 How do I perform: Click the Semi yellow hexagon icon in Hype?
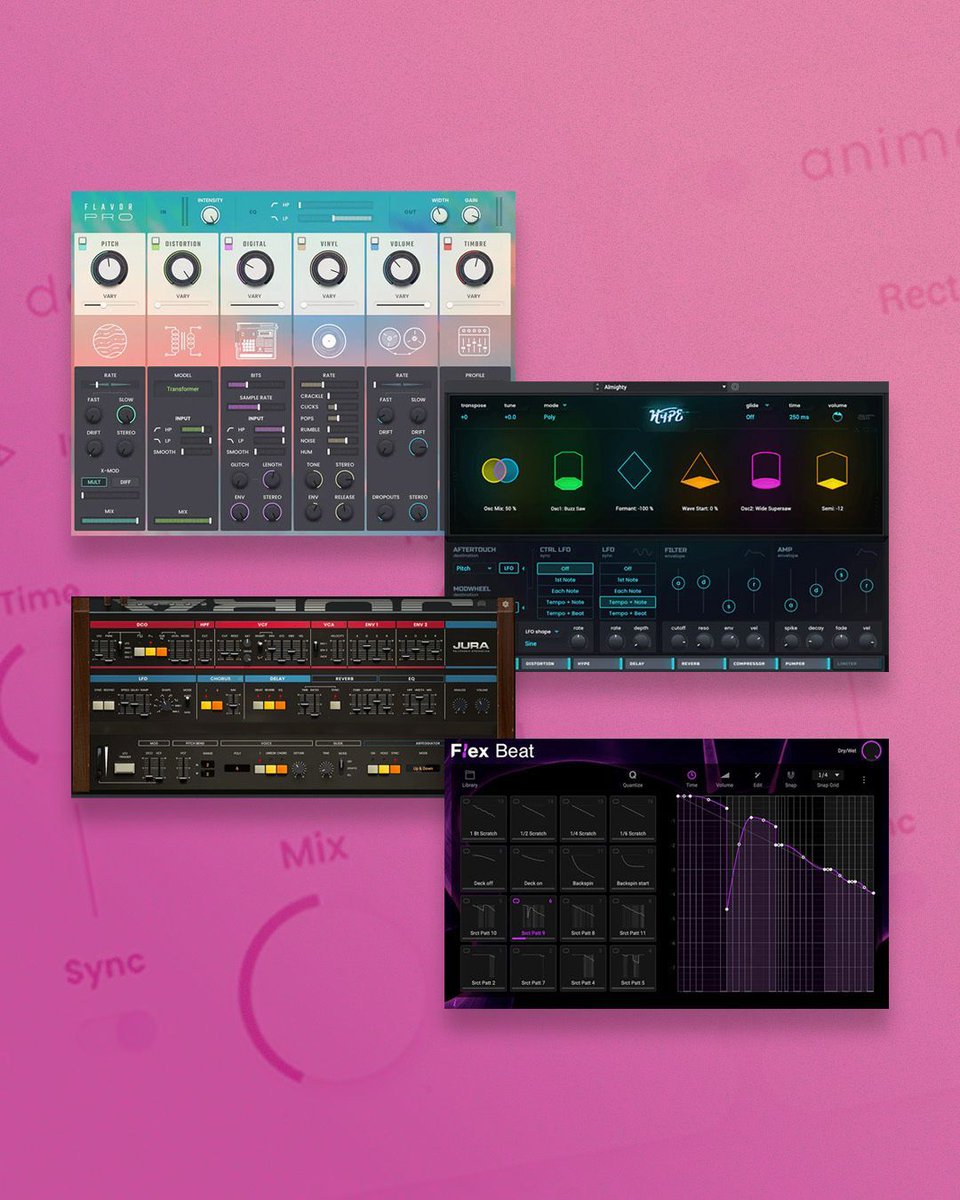(832, 470)
